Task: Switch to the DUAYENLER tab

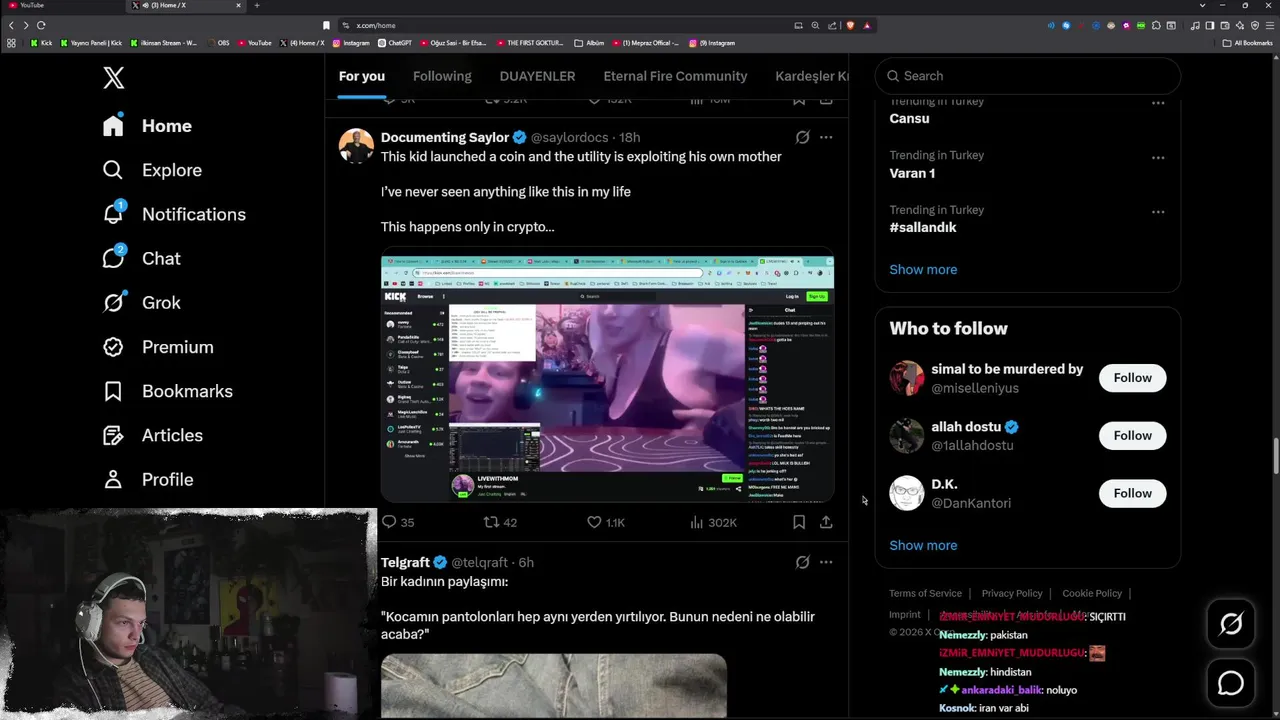Action: [x=537, y=76]
